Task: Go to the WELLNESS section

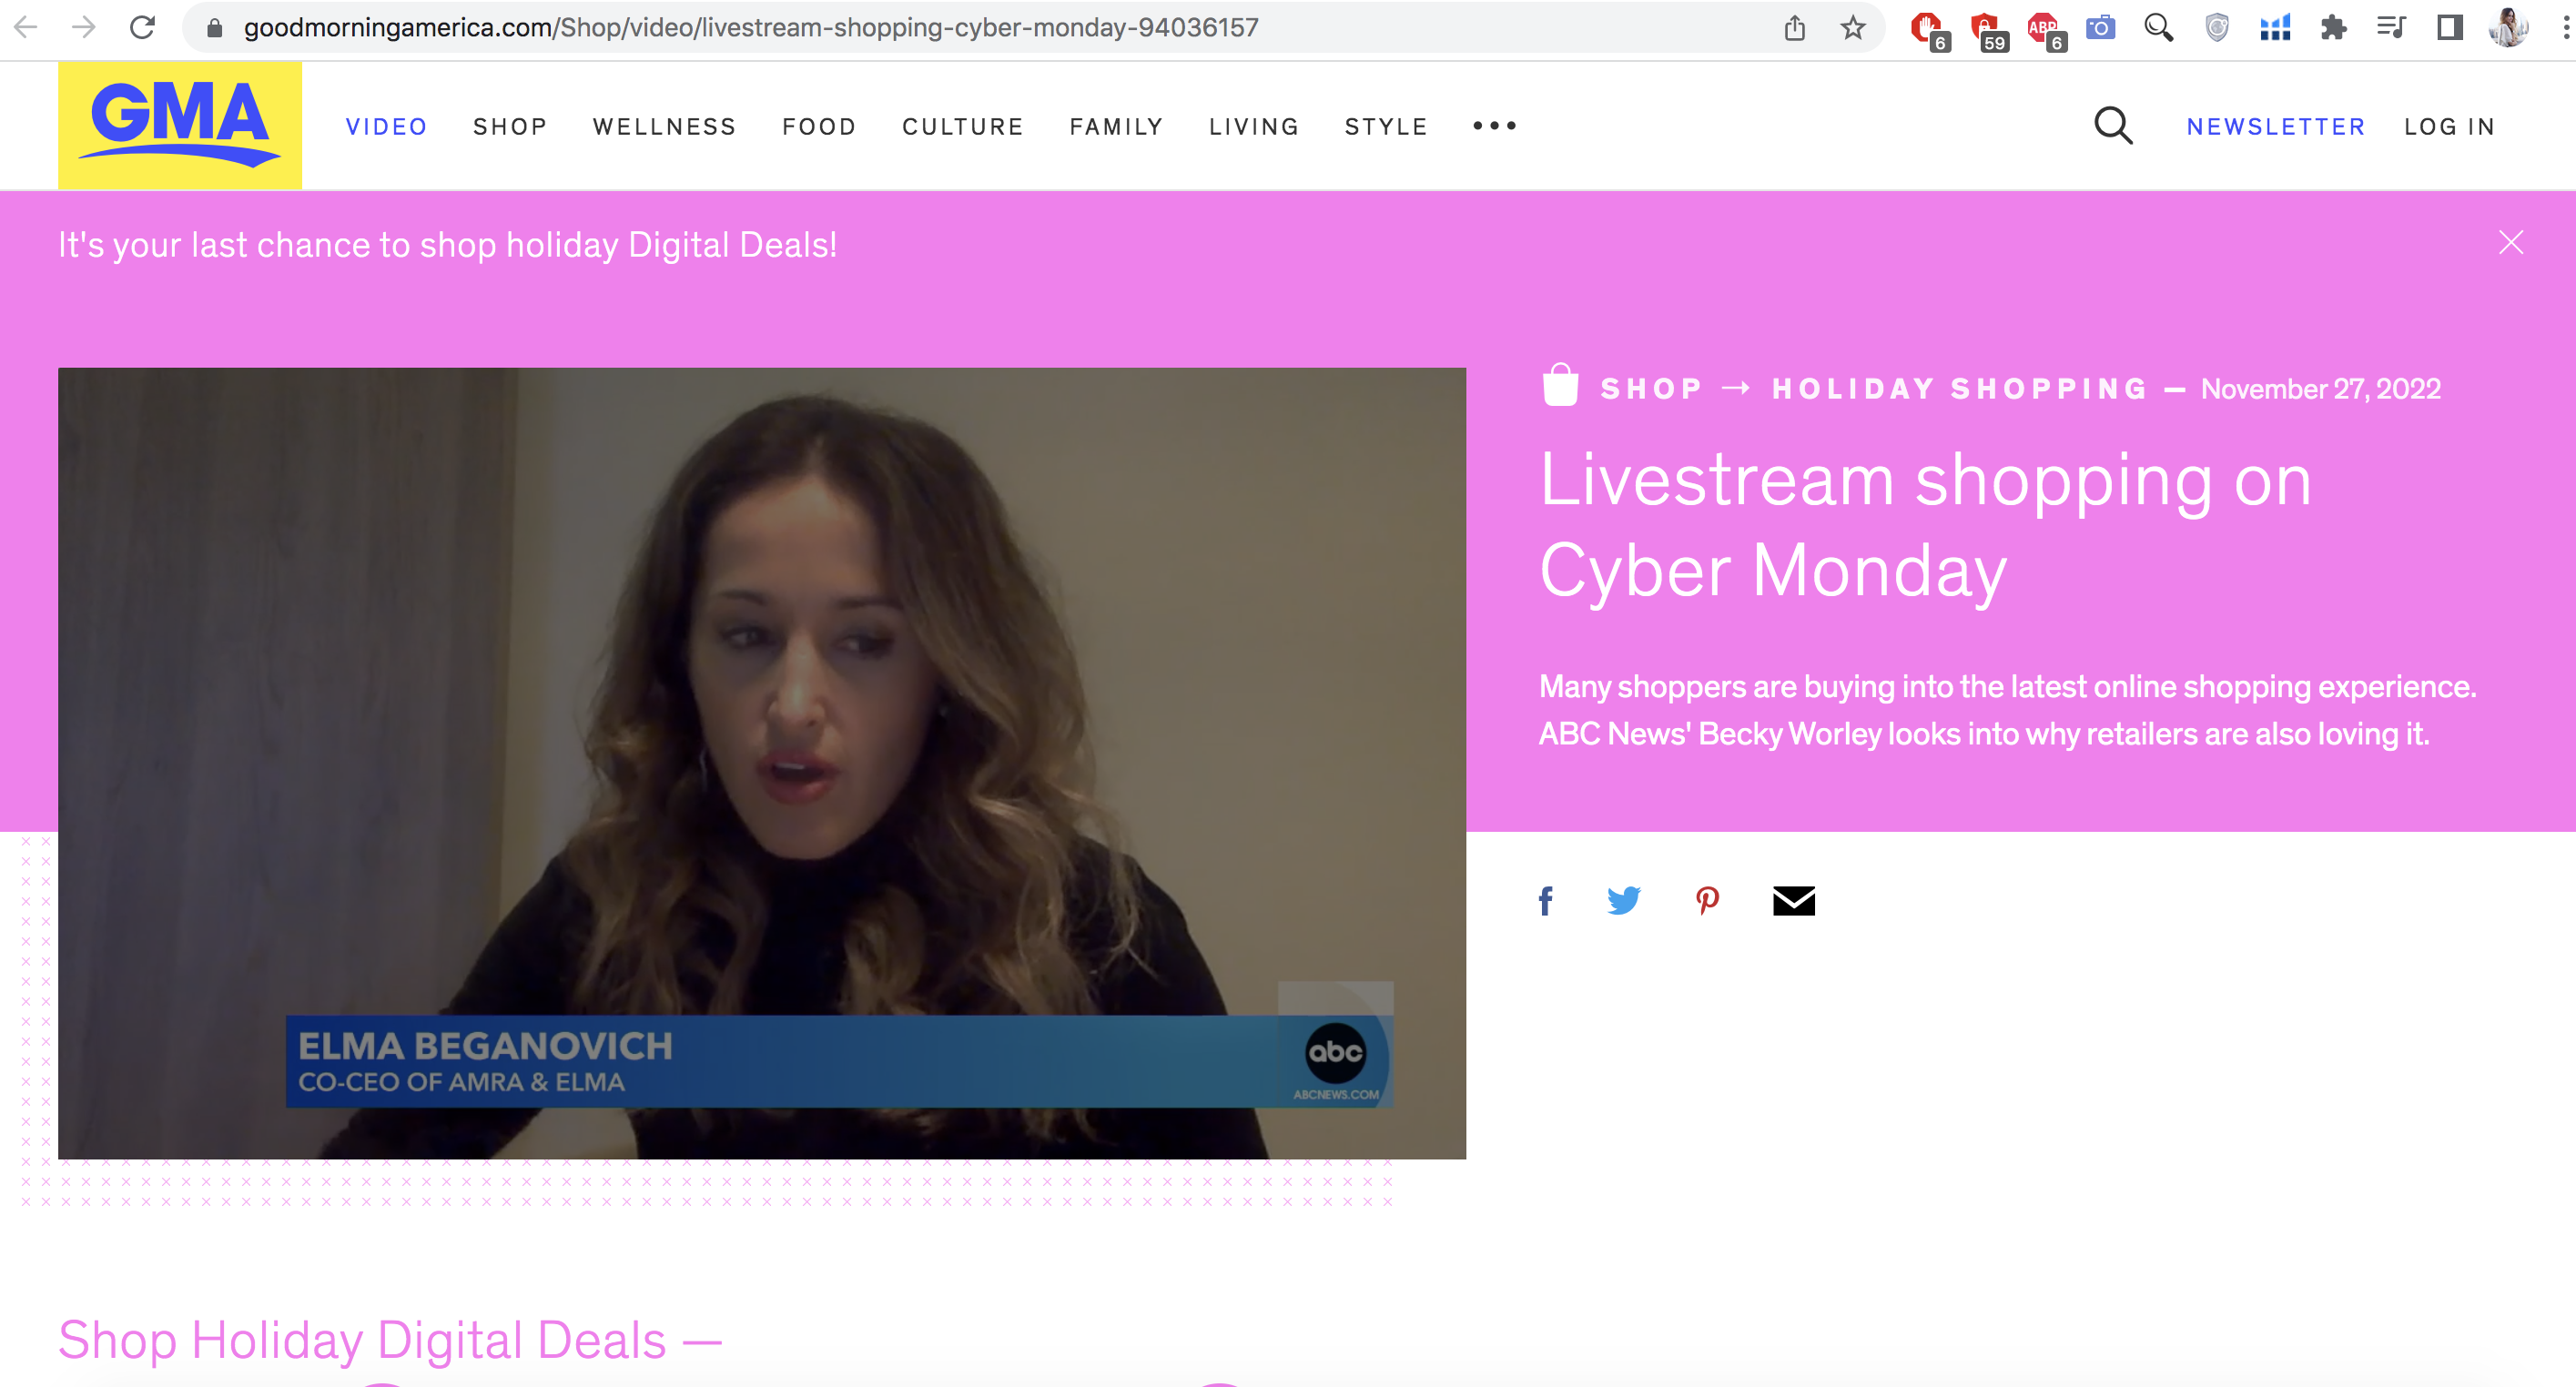Action: (664, 127)
